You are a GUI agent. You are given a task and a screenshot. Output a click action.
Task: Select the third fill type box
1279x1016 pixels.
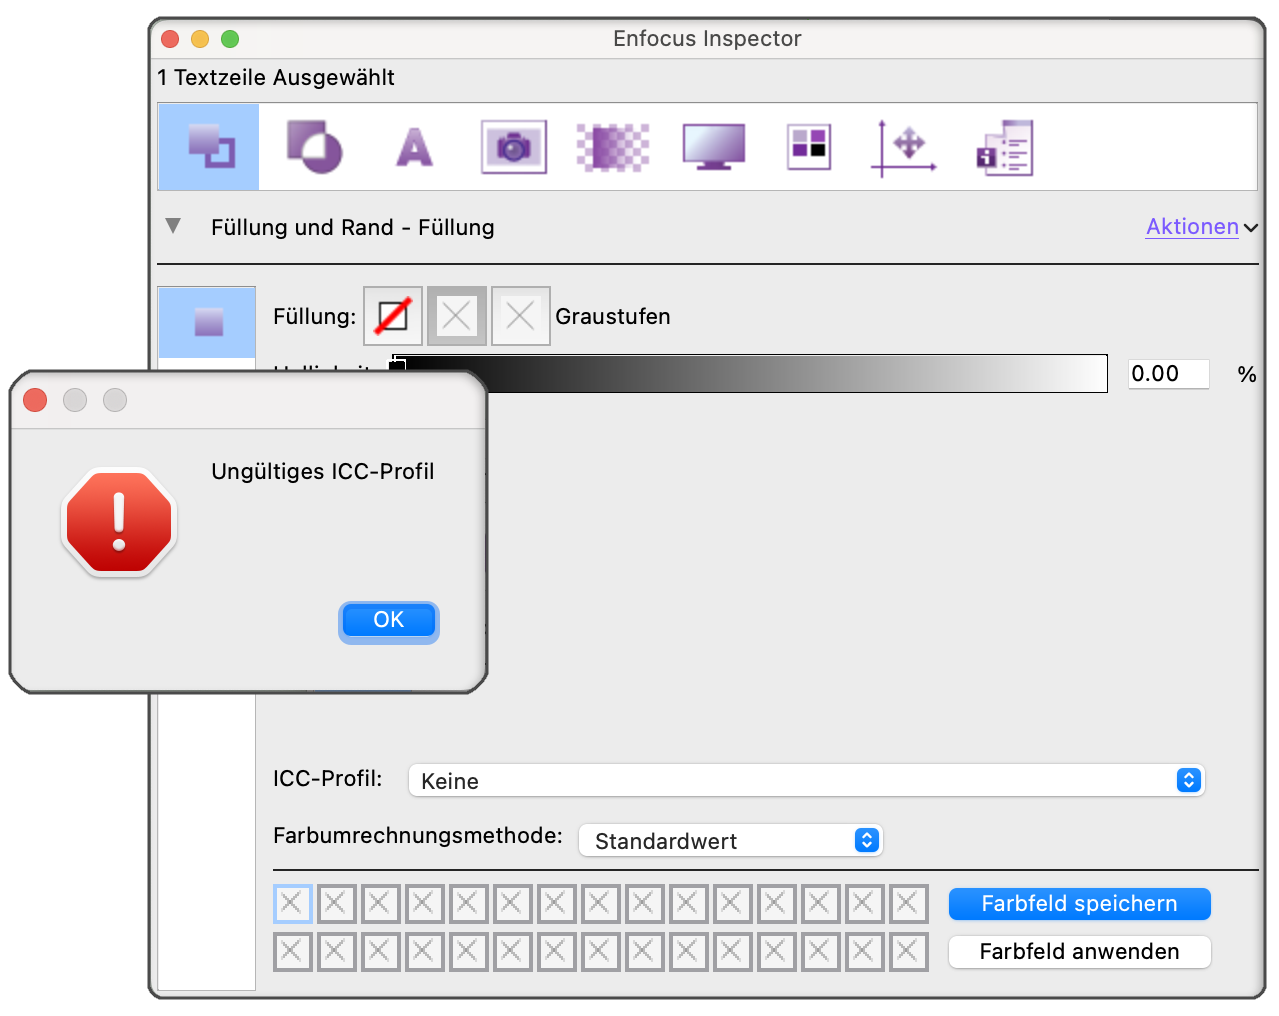[520, 316]
